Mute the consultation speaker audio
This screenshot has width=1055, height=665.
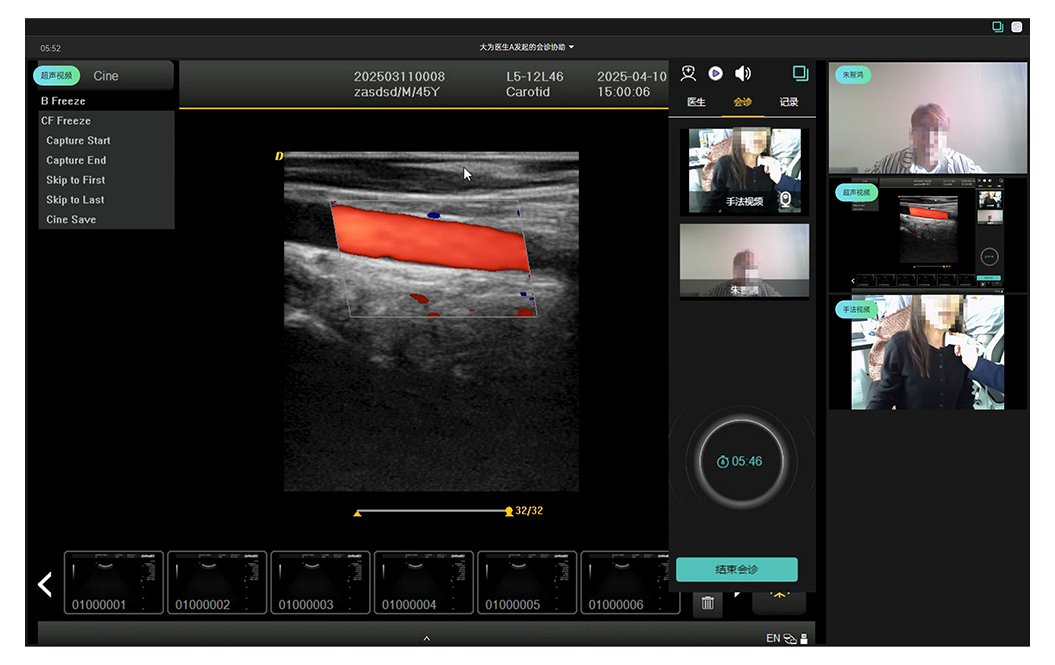point(743,73)
